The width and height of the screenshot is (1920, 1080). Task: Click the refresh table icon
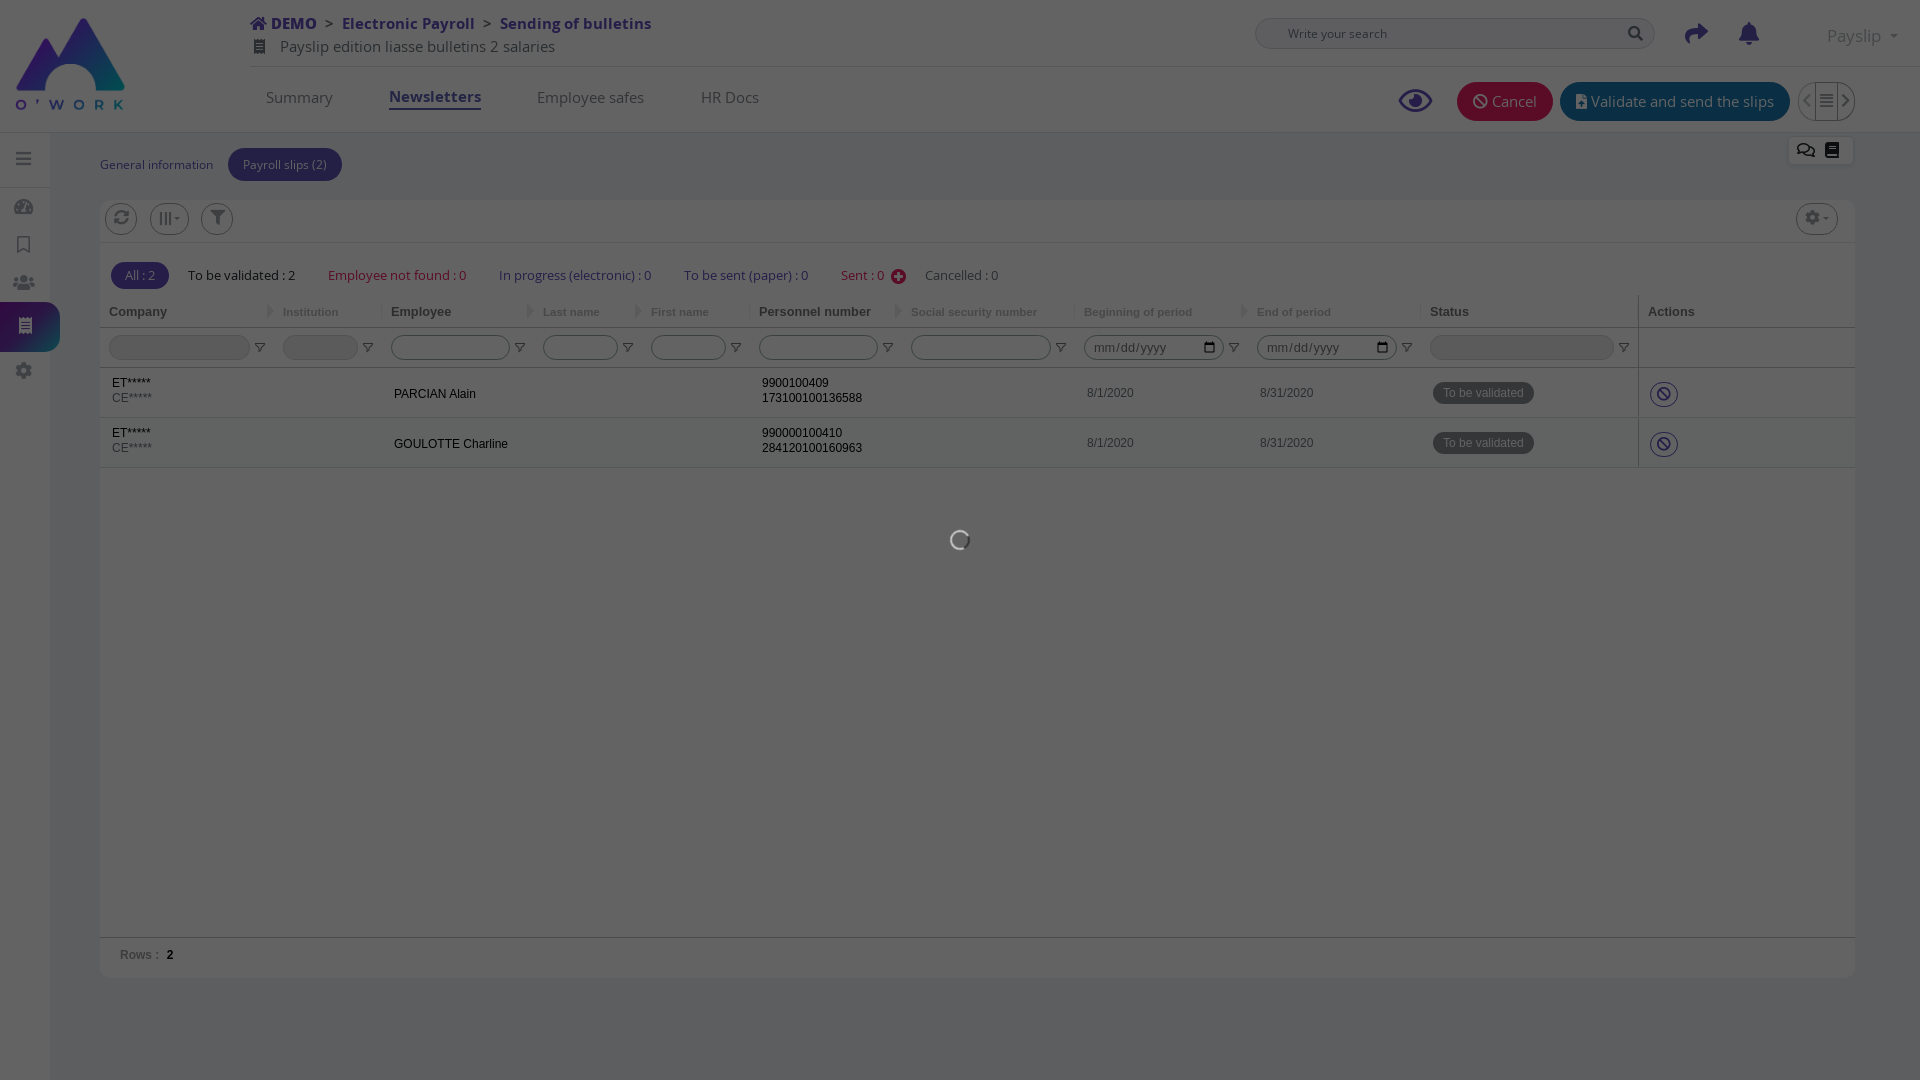point(121,218)
